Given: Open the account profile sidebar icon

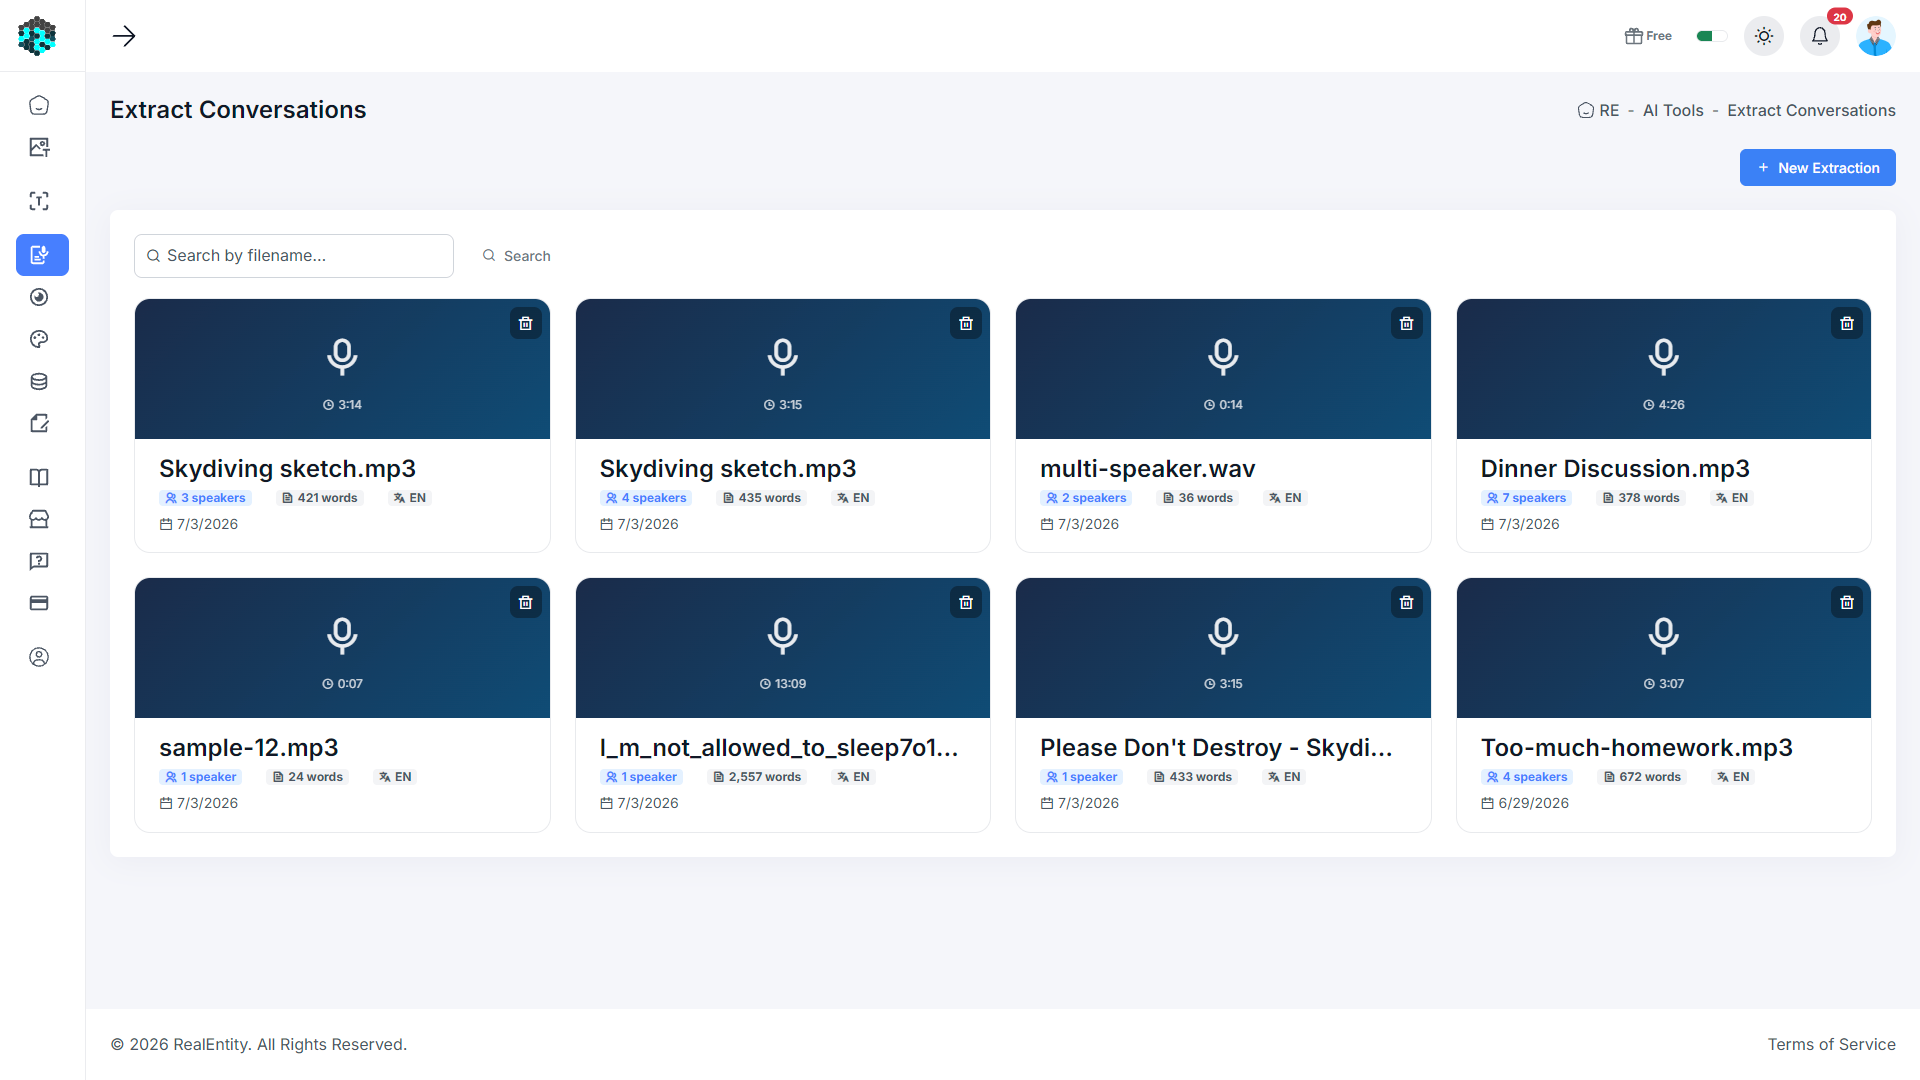Looking at the screenshot, I should pos(39,657).
